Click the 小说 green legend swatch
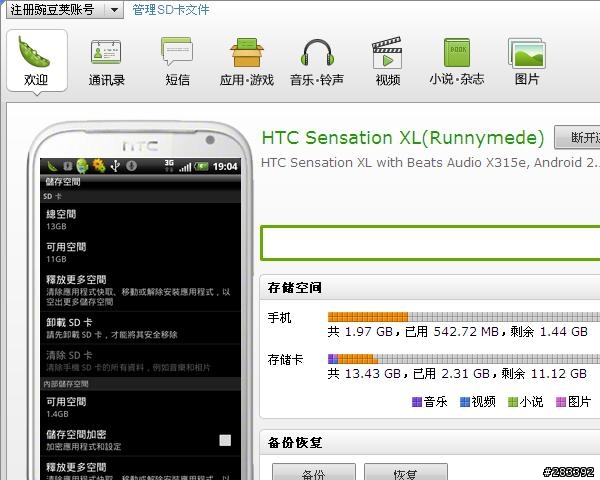 (x=512, y=402)
